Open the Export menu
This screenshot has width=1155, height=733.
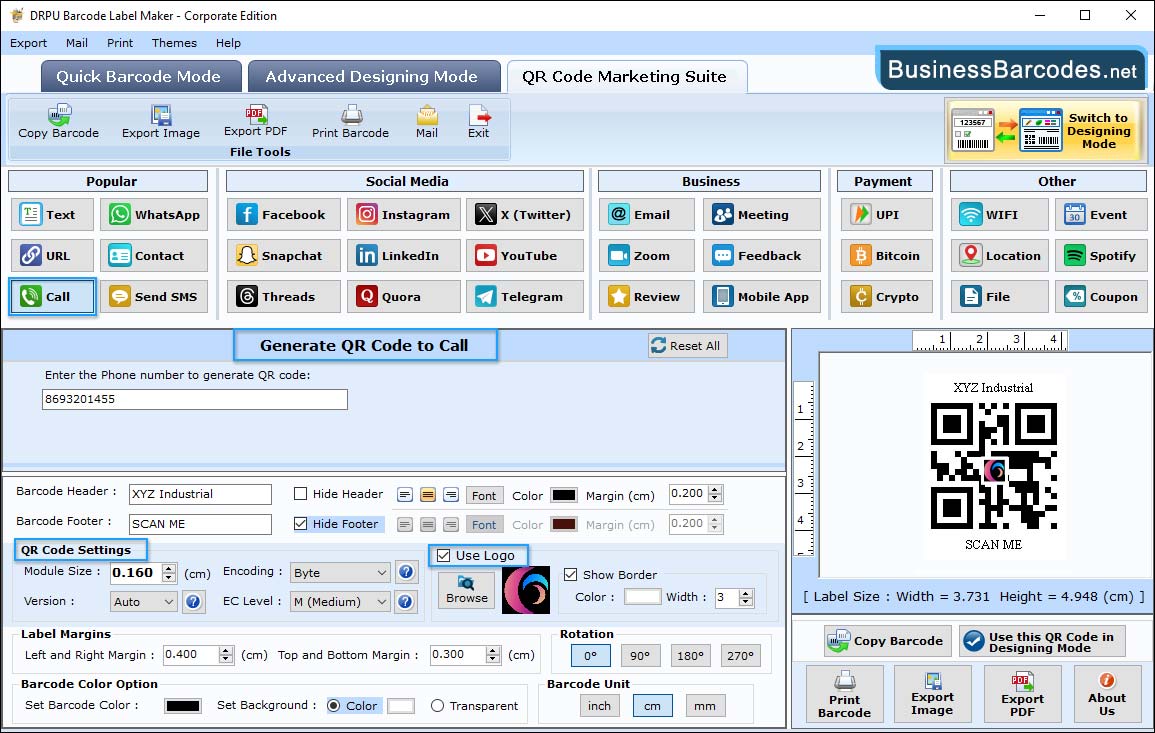pos(28,43)
